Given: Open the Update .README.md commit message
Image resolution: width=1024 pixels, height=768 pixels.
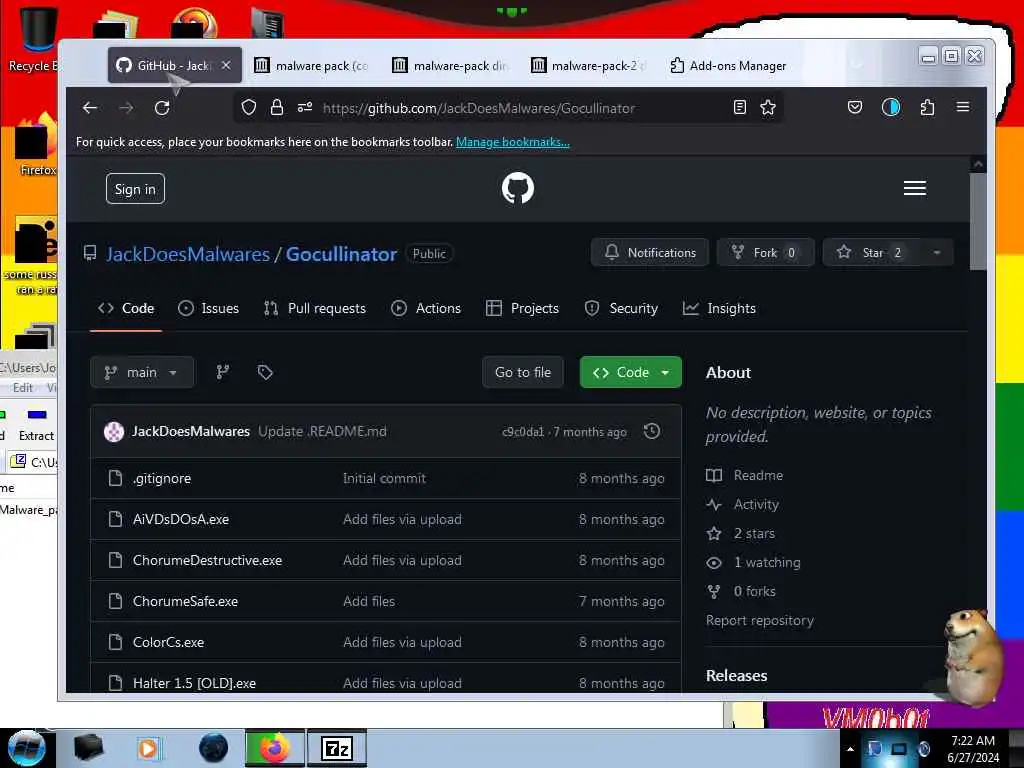Looking at the screenshot, I should point(322,432).
